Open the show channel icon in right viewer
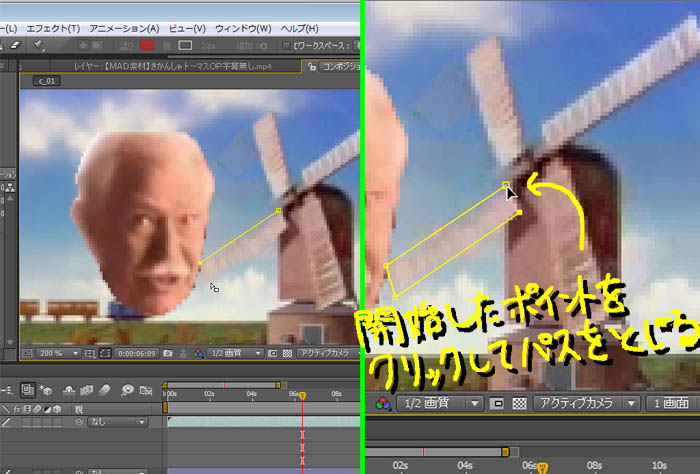 click(x=383, y=403)
